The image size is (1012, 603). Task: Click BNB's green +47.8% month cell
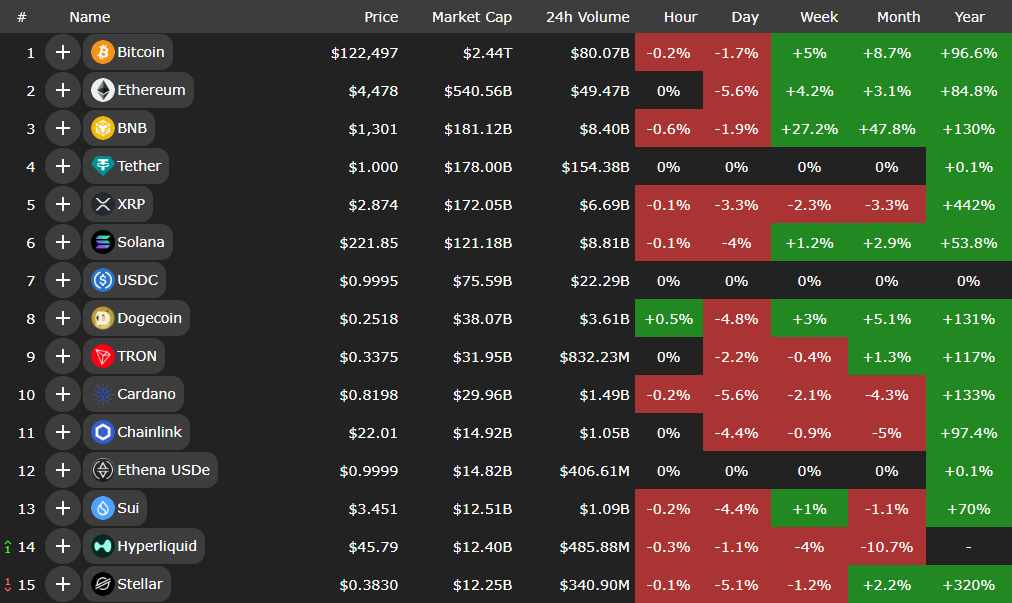point(887,129)
